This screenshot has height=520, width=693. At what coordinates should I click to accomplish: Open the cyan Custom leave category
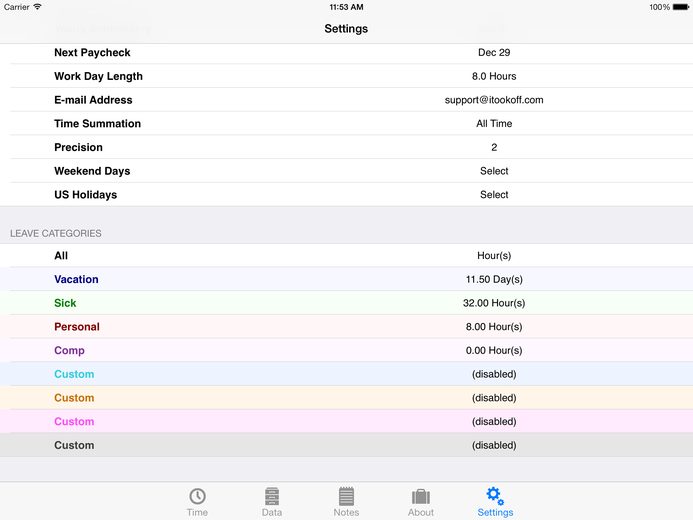click(346, 374)
